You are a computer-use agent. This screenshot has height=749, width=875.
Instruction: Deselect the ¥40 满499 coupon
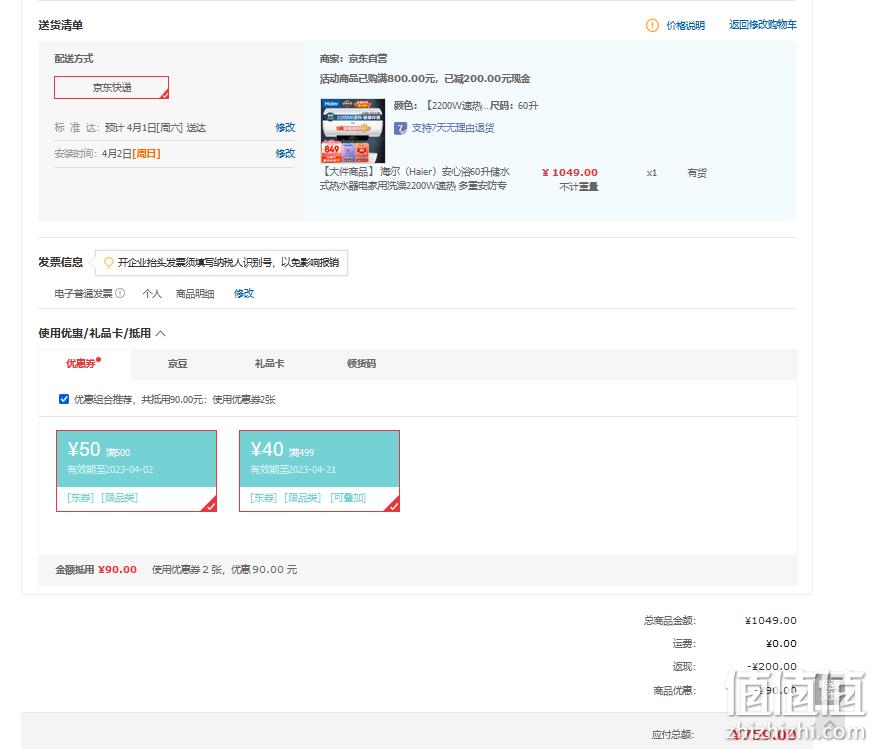tap(319, 470)
